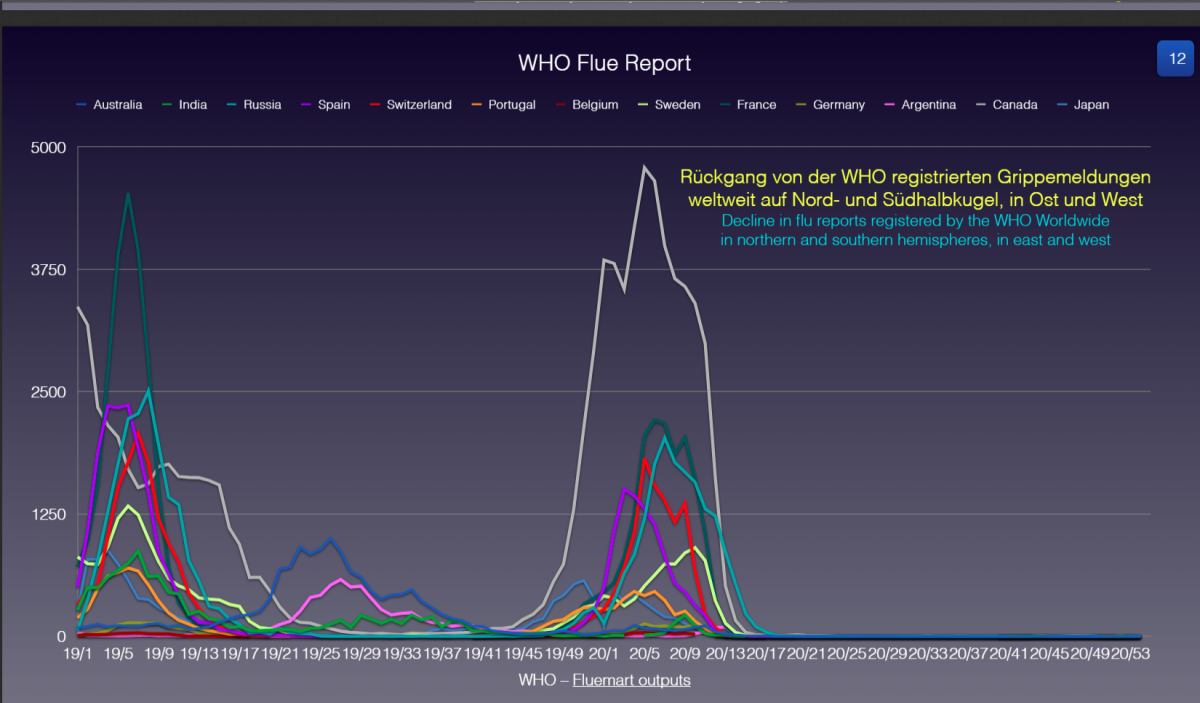
Task: Click the cyan English translation text
Action: [x=915, y=230]
